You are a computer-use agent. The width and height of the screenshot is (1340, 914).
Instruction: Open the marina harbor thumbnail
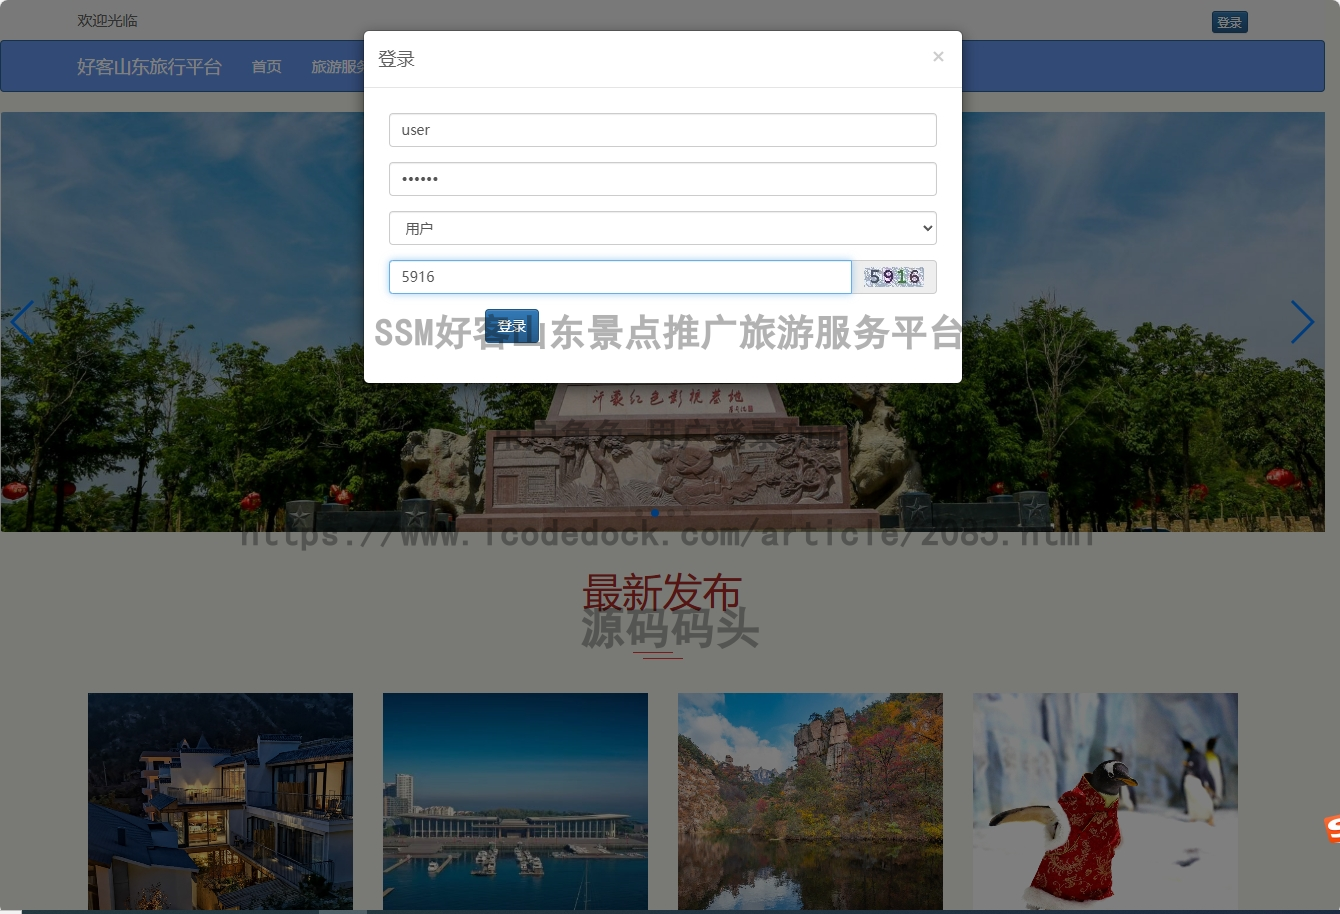coord(515,801)
